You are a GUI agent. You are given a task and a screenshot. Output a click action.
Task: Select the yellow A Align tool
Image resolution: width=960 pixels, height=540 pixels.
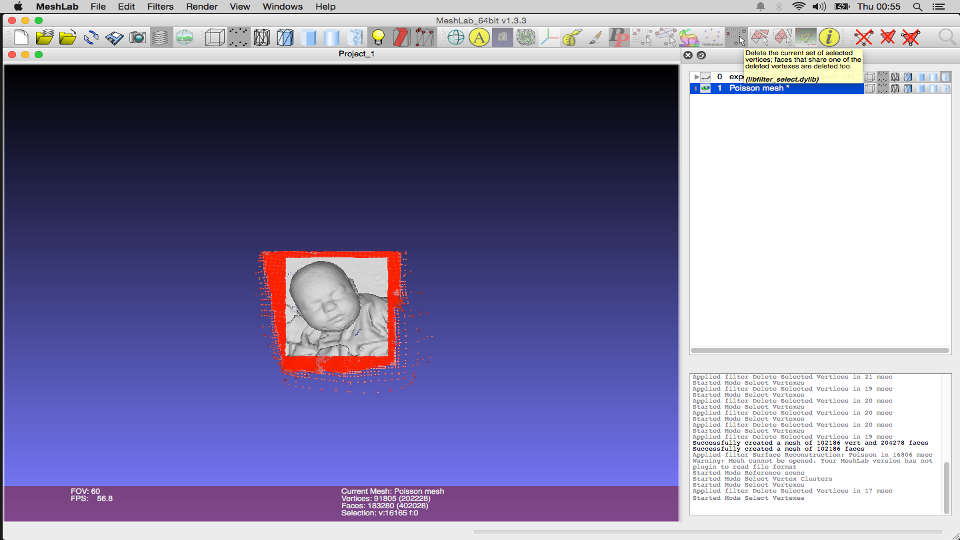(x=479, y=37)
